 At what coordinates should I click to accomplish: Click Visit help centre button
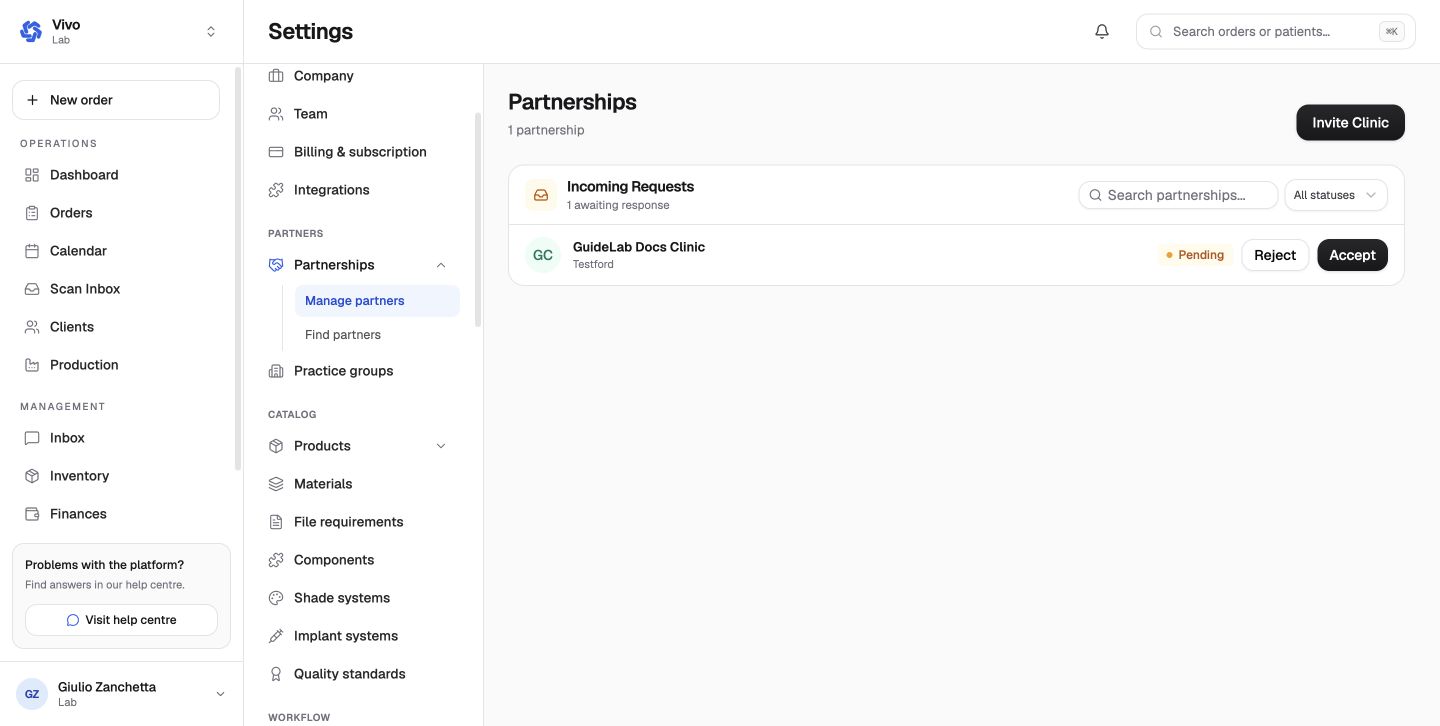[121, 620]
